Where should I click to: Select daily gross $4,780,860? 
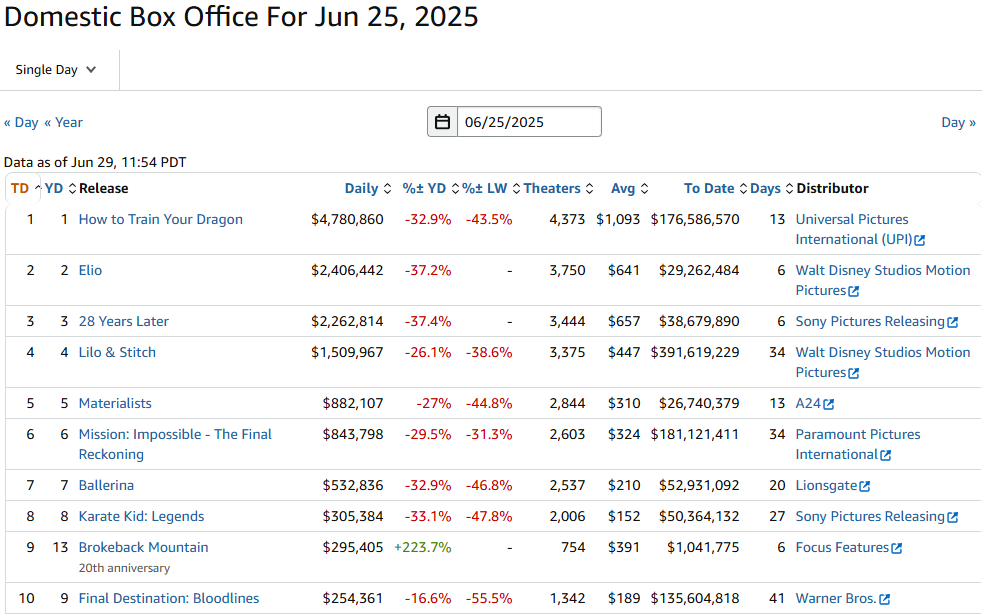coord(347,219)
